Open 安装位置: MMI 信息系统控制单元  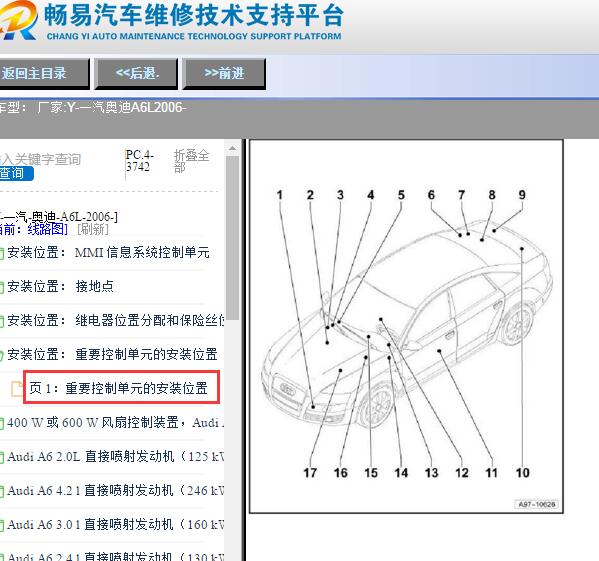[108, 252]
